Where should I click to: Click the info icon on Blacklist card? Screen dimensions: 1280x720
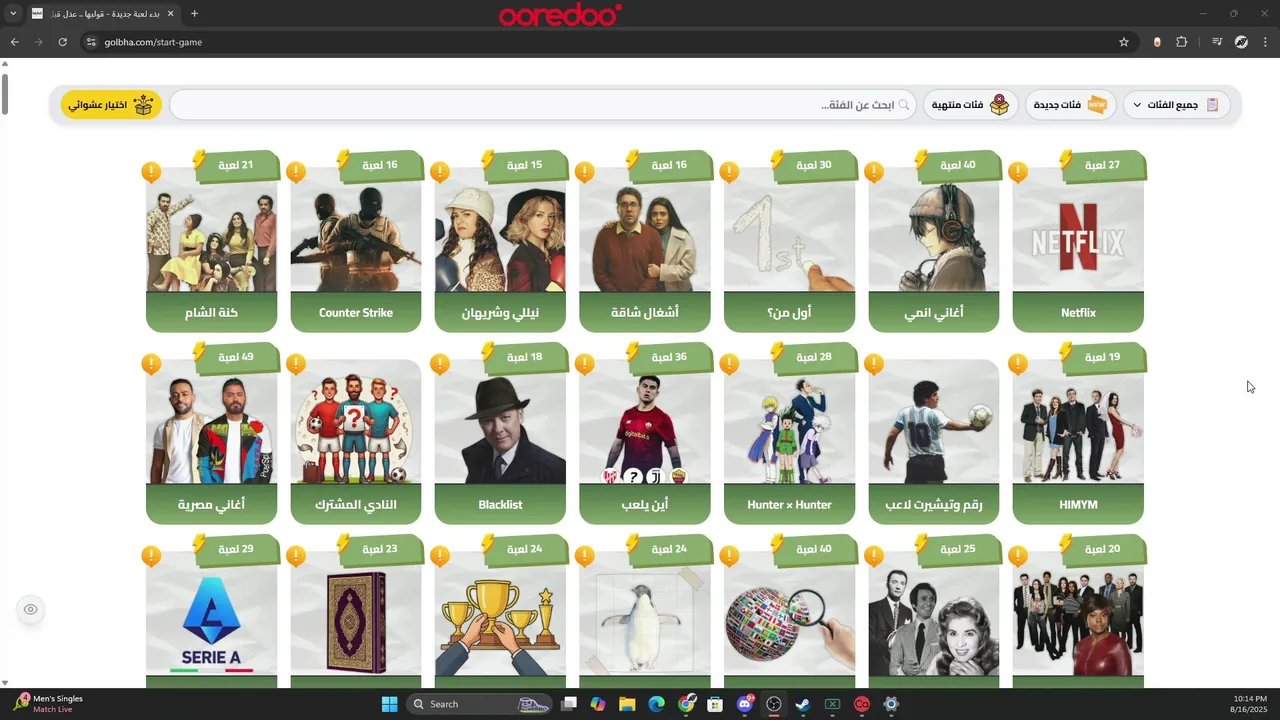click(440, 364)
